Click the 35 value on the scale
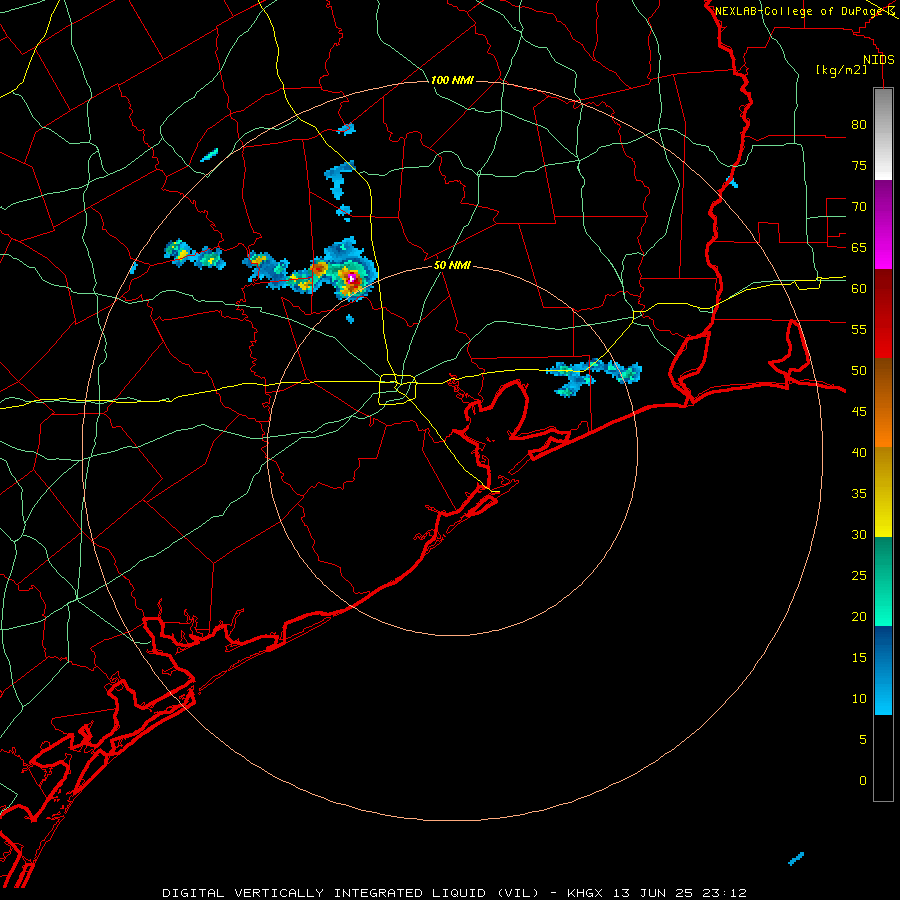 859,494
